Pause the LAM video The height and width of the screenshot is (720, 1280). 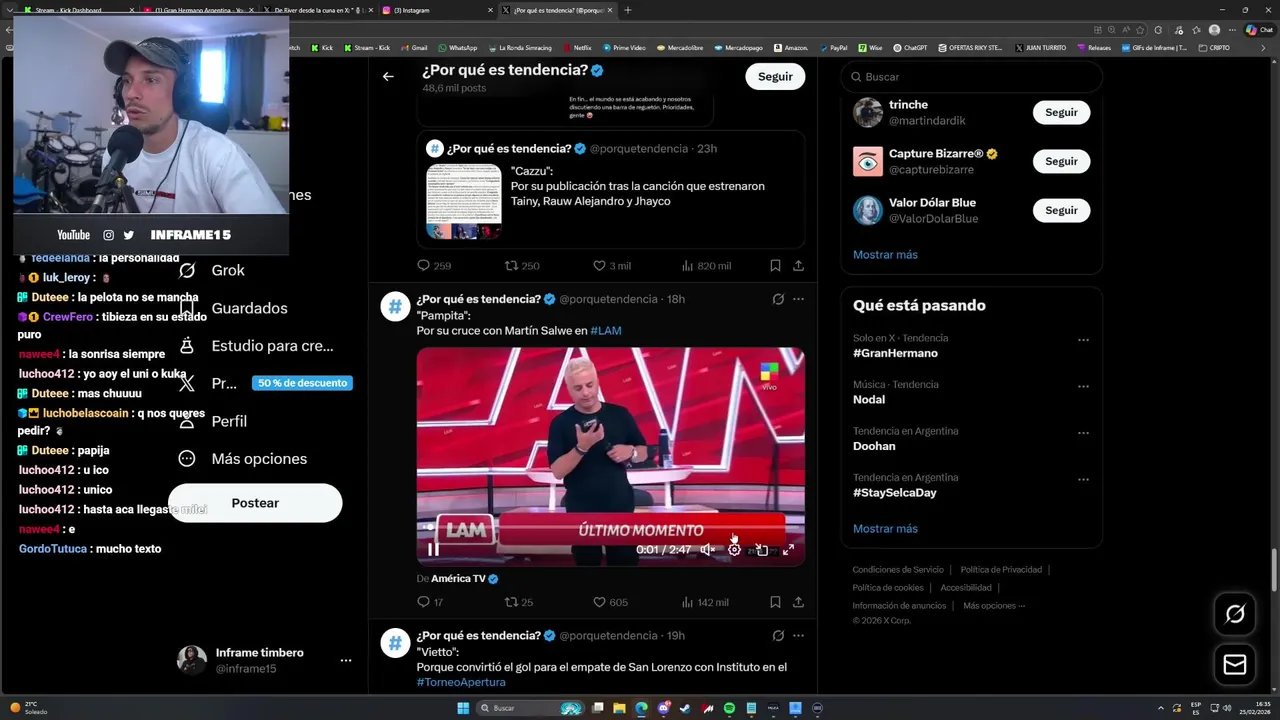[433, 549]
